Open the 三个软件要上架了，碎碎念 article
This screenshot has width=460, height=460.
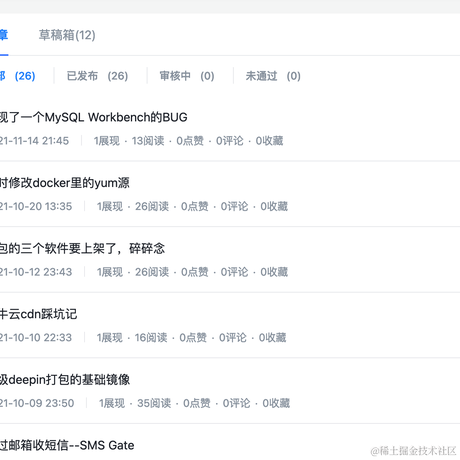(82, 249)
